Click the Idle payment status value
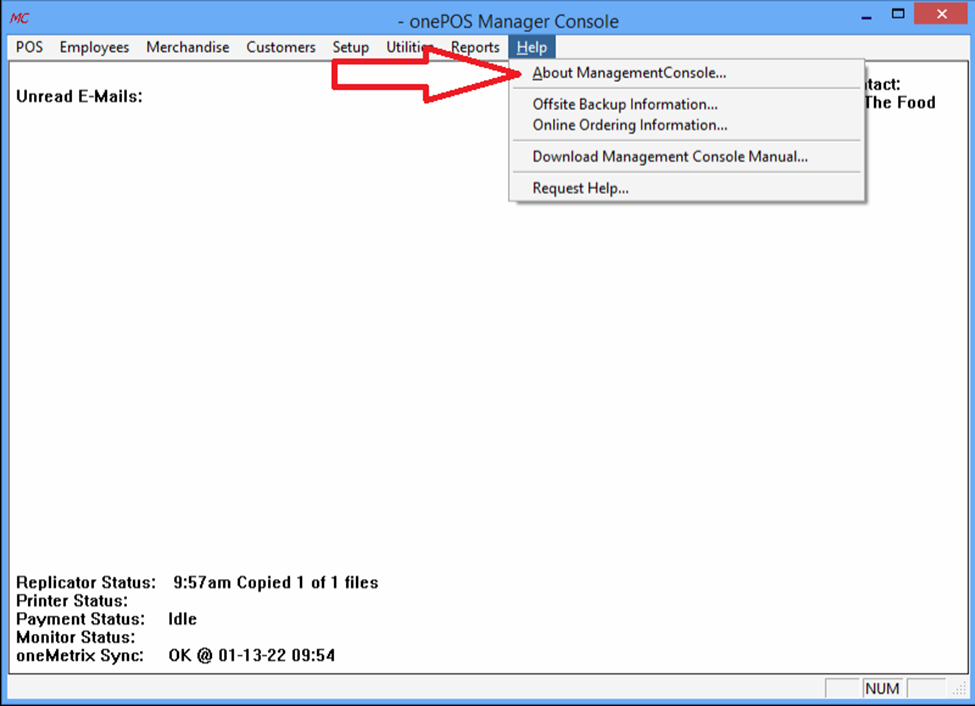The height and width of the screenshot is (706, 975). (182, 619)
